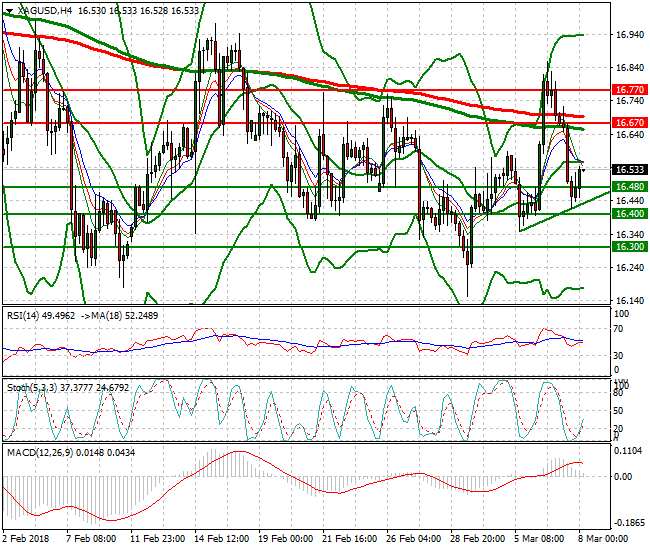Image resolution: width=650 pixels, height=550 pixels.
Task: Select the MA(18) 52.2489 label
Action: (x=125, y=316)
